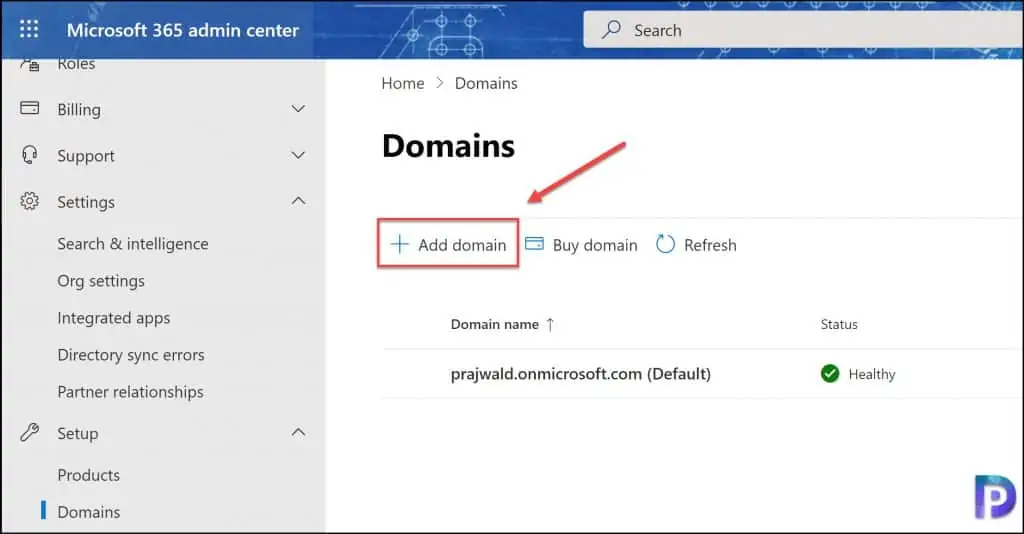Click the Refresh button label
1024x534 pixels.
[710, 245]
